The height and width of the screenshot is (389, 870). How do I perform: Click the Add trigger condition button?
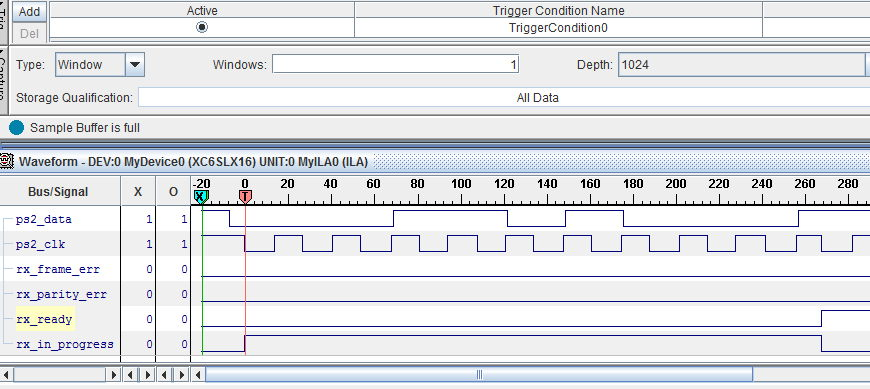point(29,11)
